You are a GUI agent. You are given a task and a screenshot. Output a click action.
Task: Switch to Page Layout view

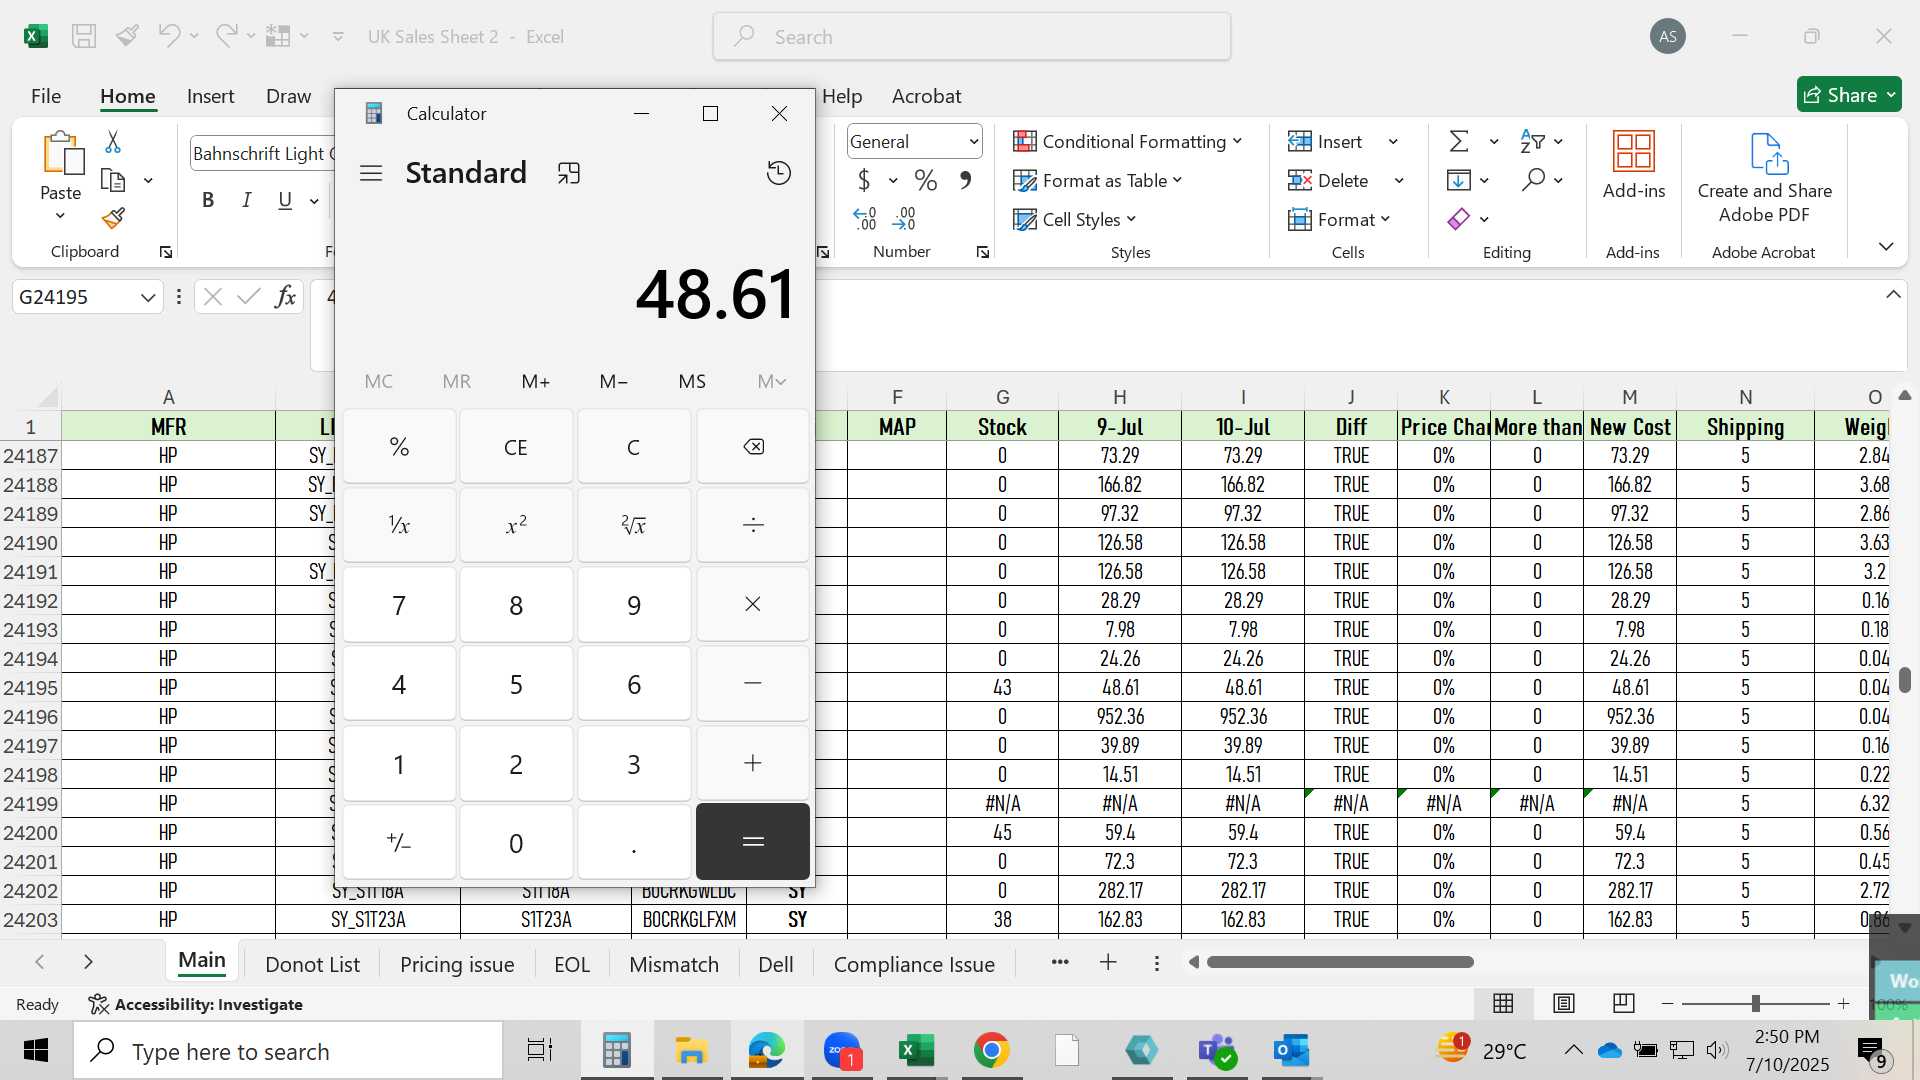pyautogui.click(x=1564, y=1003)
